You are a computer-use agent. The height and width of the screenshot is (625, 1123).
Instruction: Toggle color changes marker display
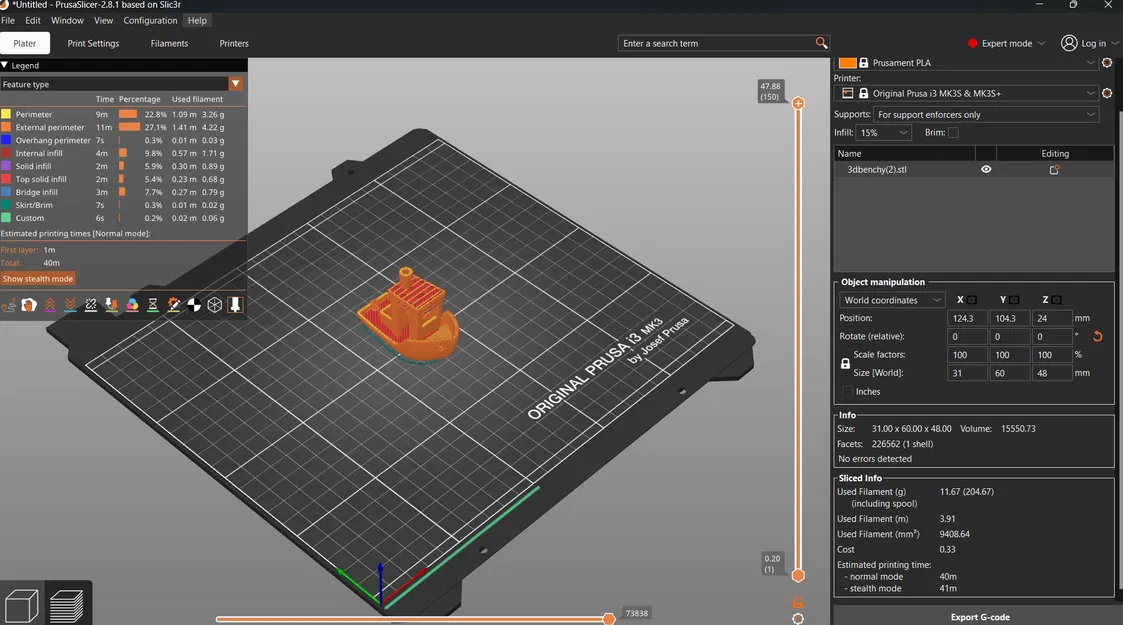131,304
